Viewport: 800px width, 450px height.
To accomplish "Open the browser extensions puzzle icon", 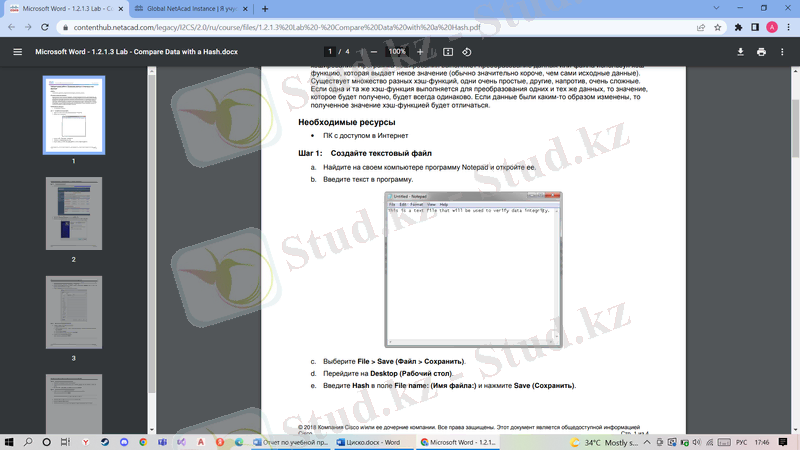I will (x=738, y=27).
